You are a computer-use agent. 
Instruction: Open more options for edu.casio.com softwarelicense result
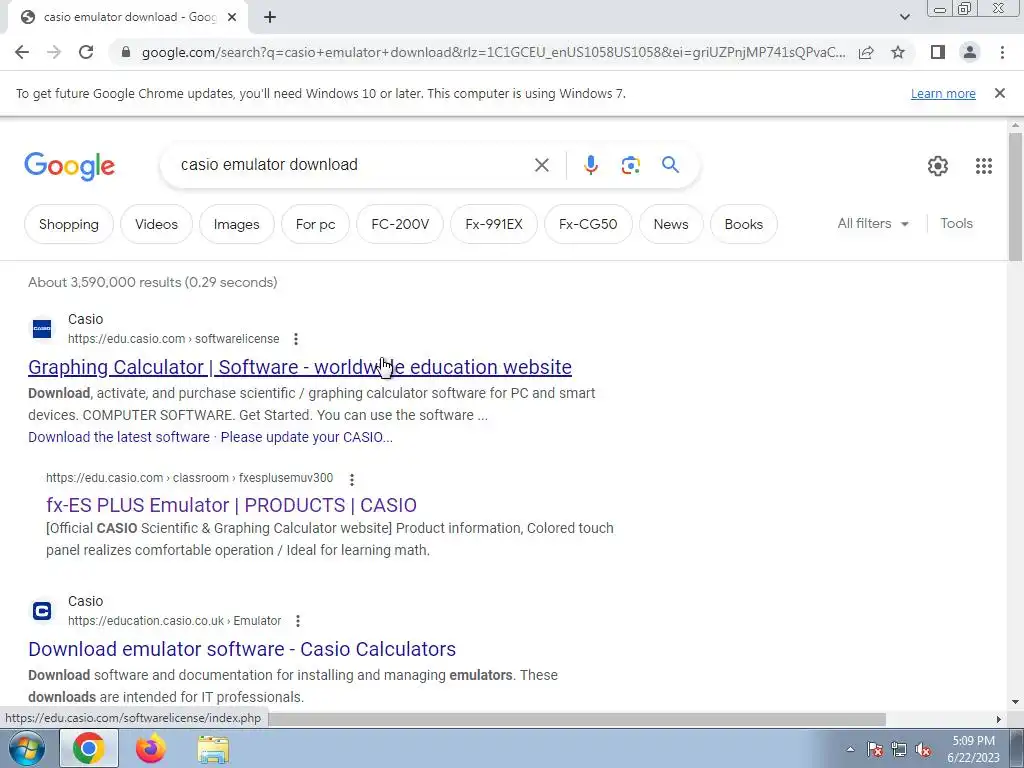pyautogui.click(x=296, y=339)
